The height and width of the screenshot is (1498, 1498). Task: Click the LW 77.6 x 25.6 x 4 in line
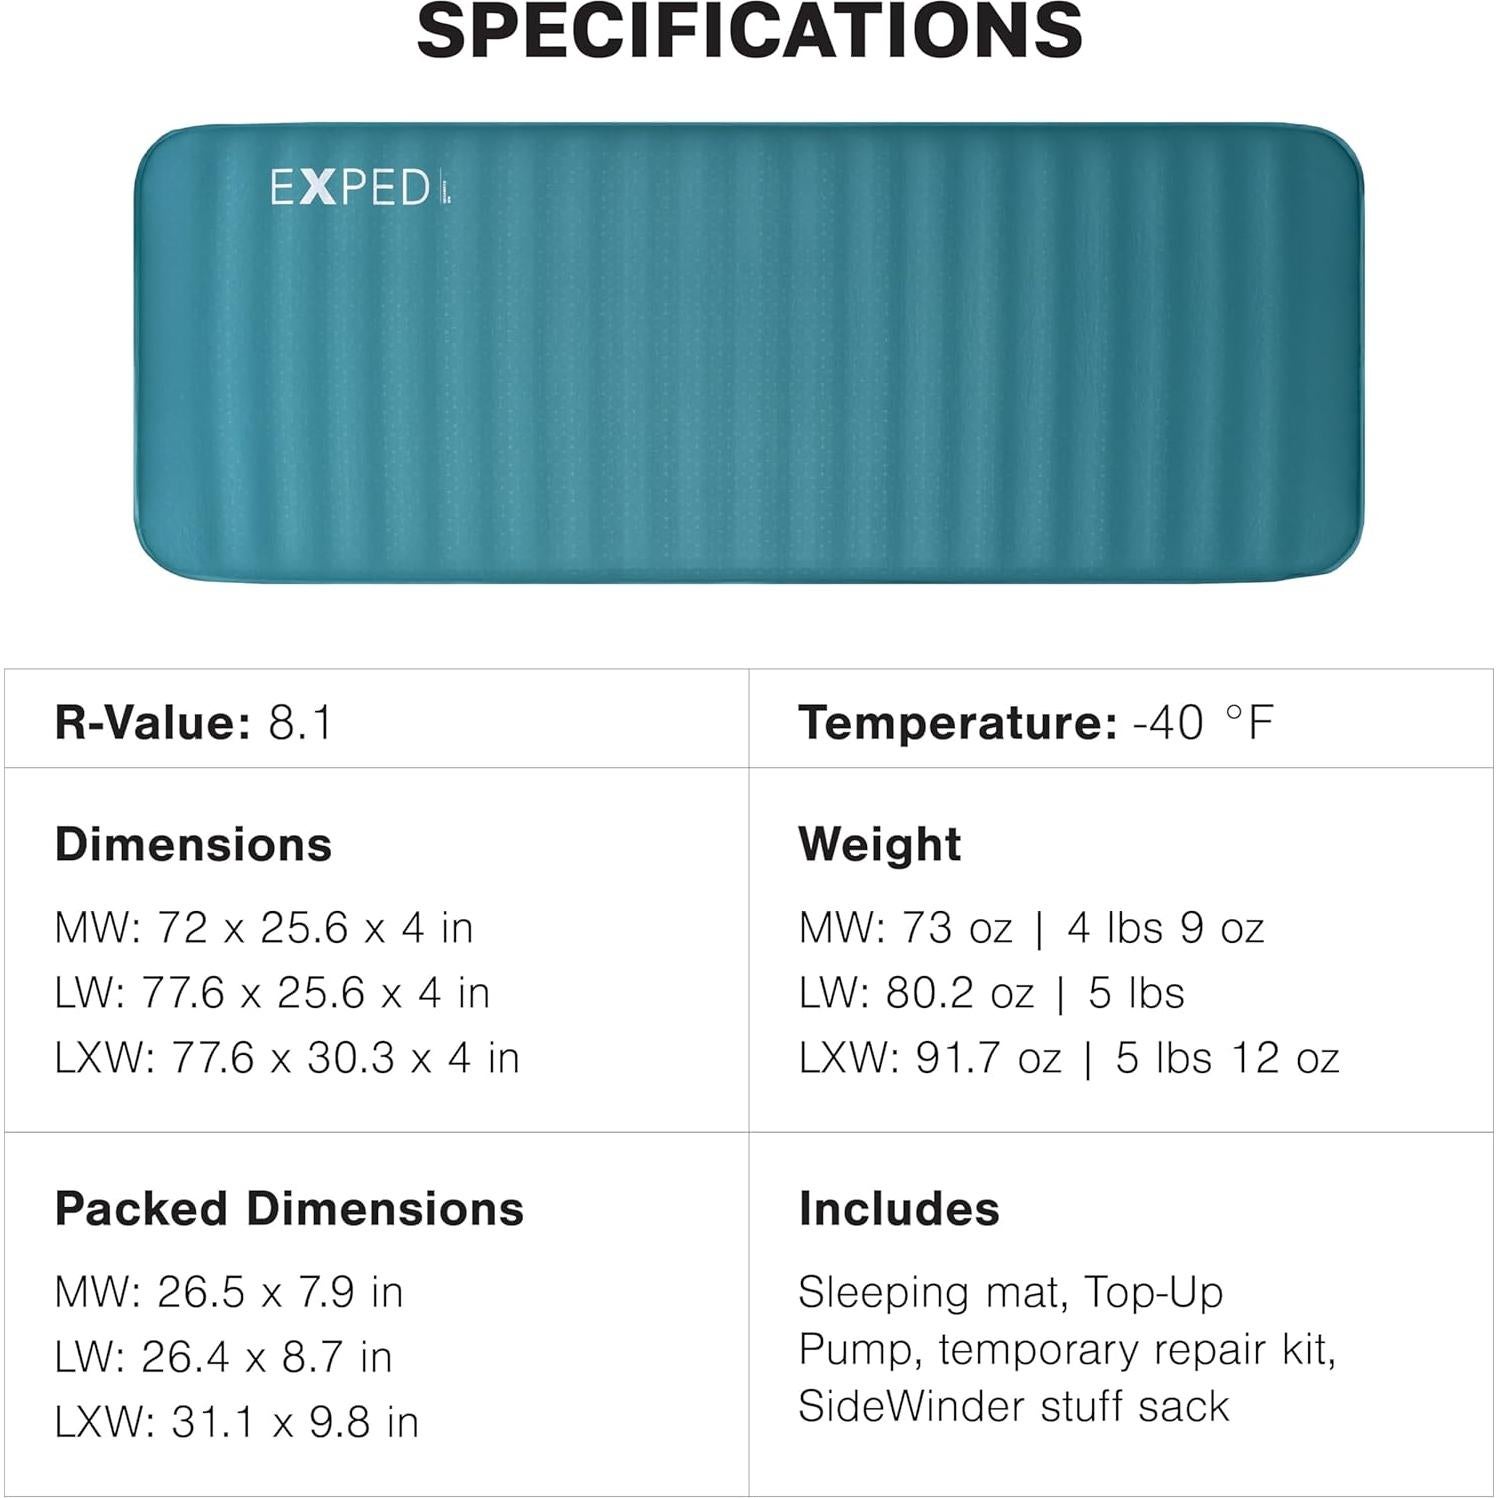click(272, 993)
